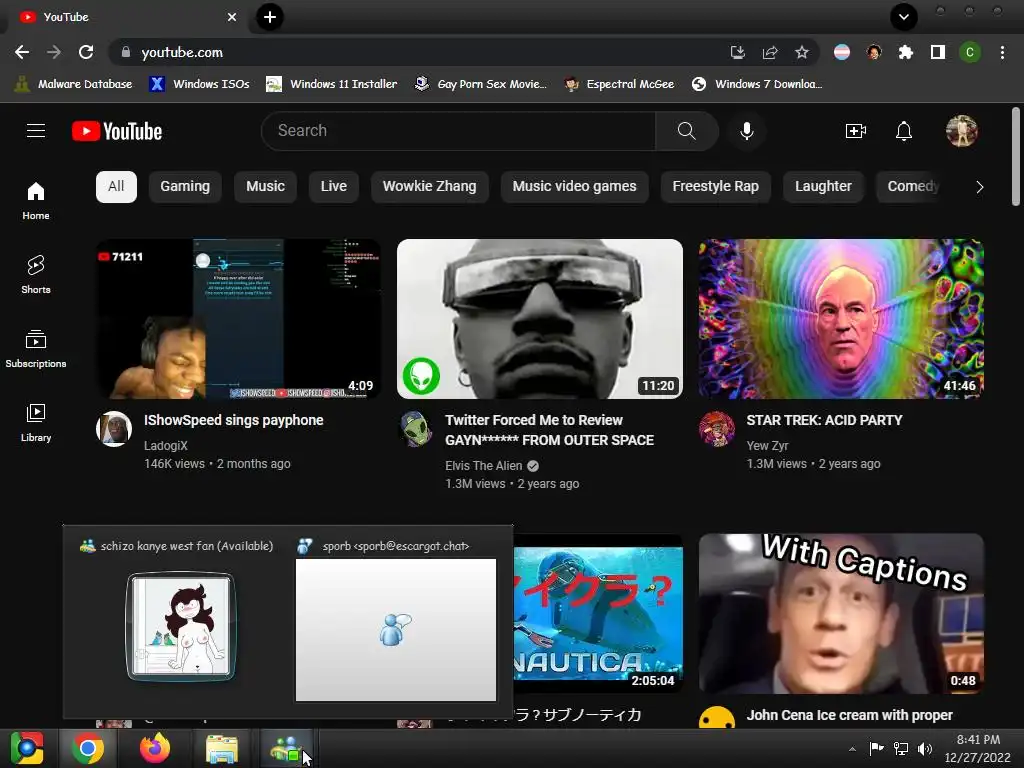Open IShowSpeed sings payphone video title
The height and width of the screenshot is (768, 1024).
(233, 420)
